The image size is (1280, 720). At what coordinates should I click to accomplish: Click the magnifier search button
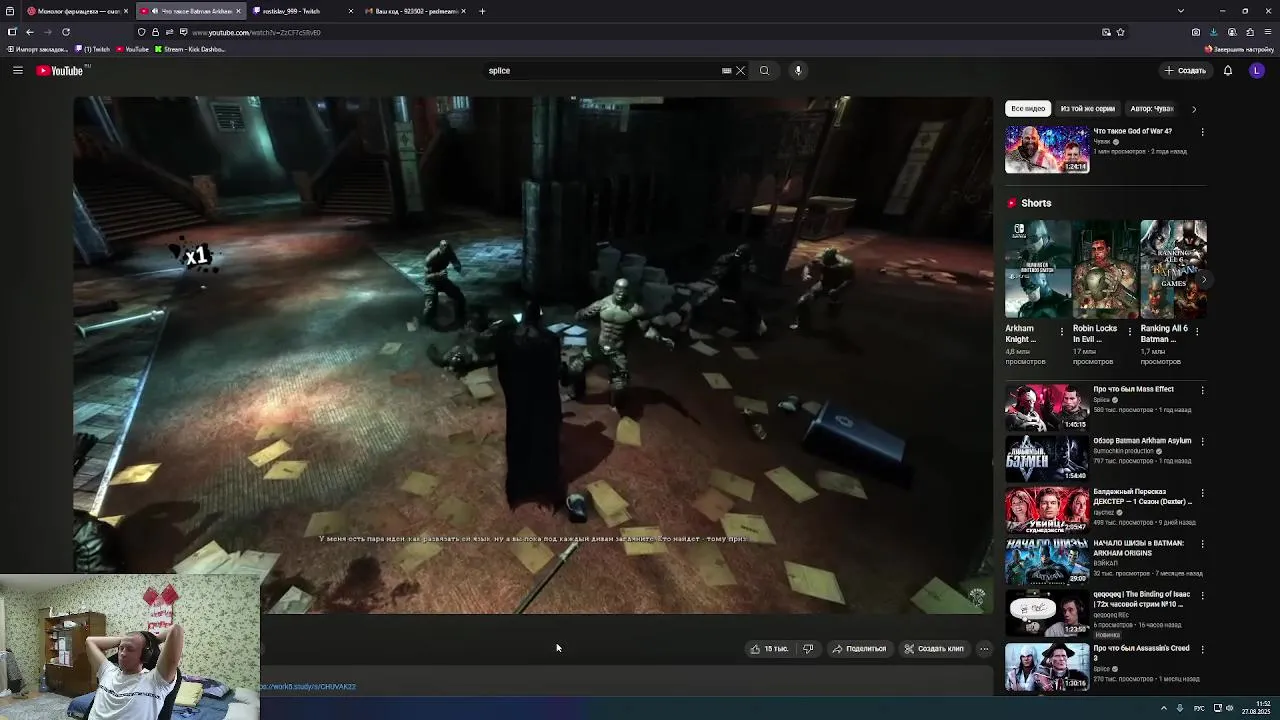[764, 70]
